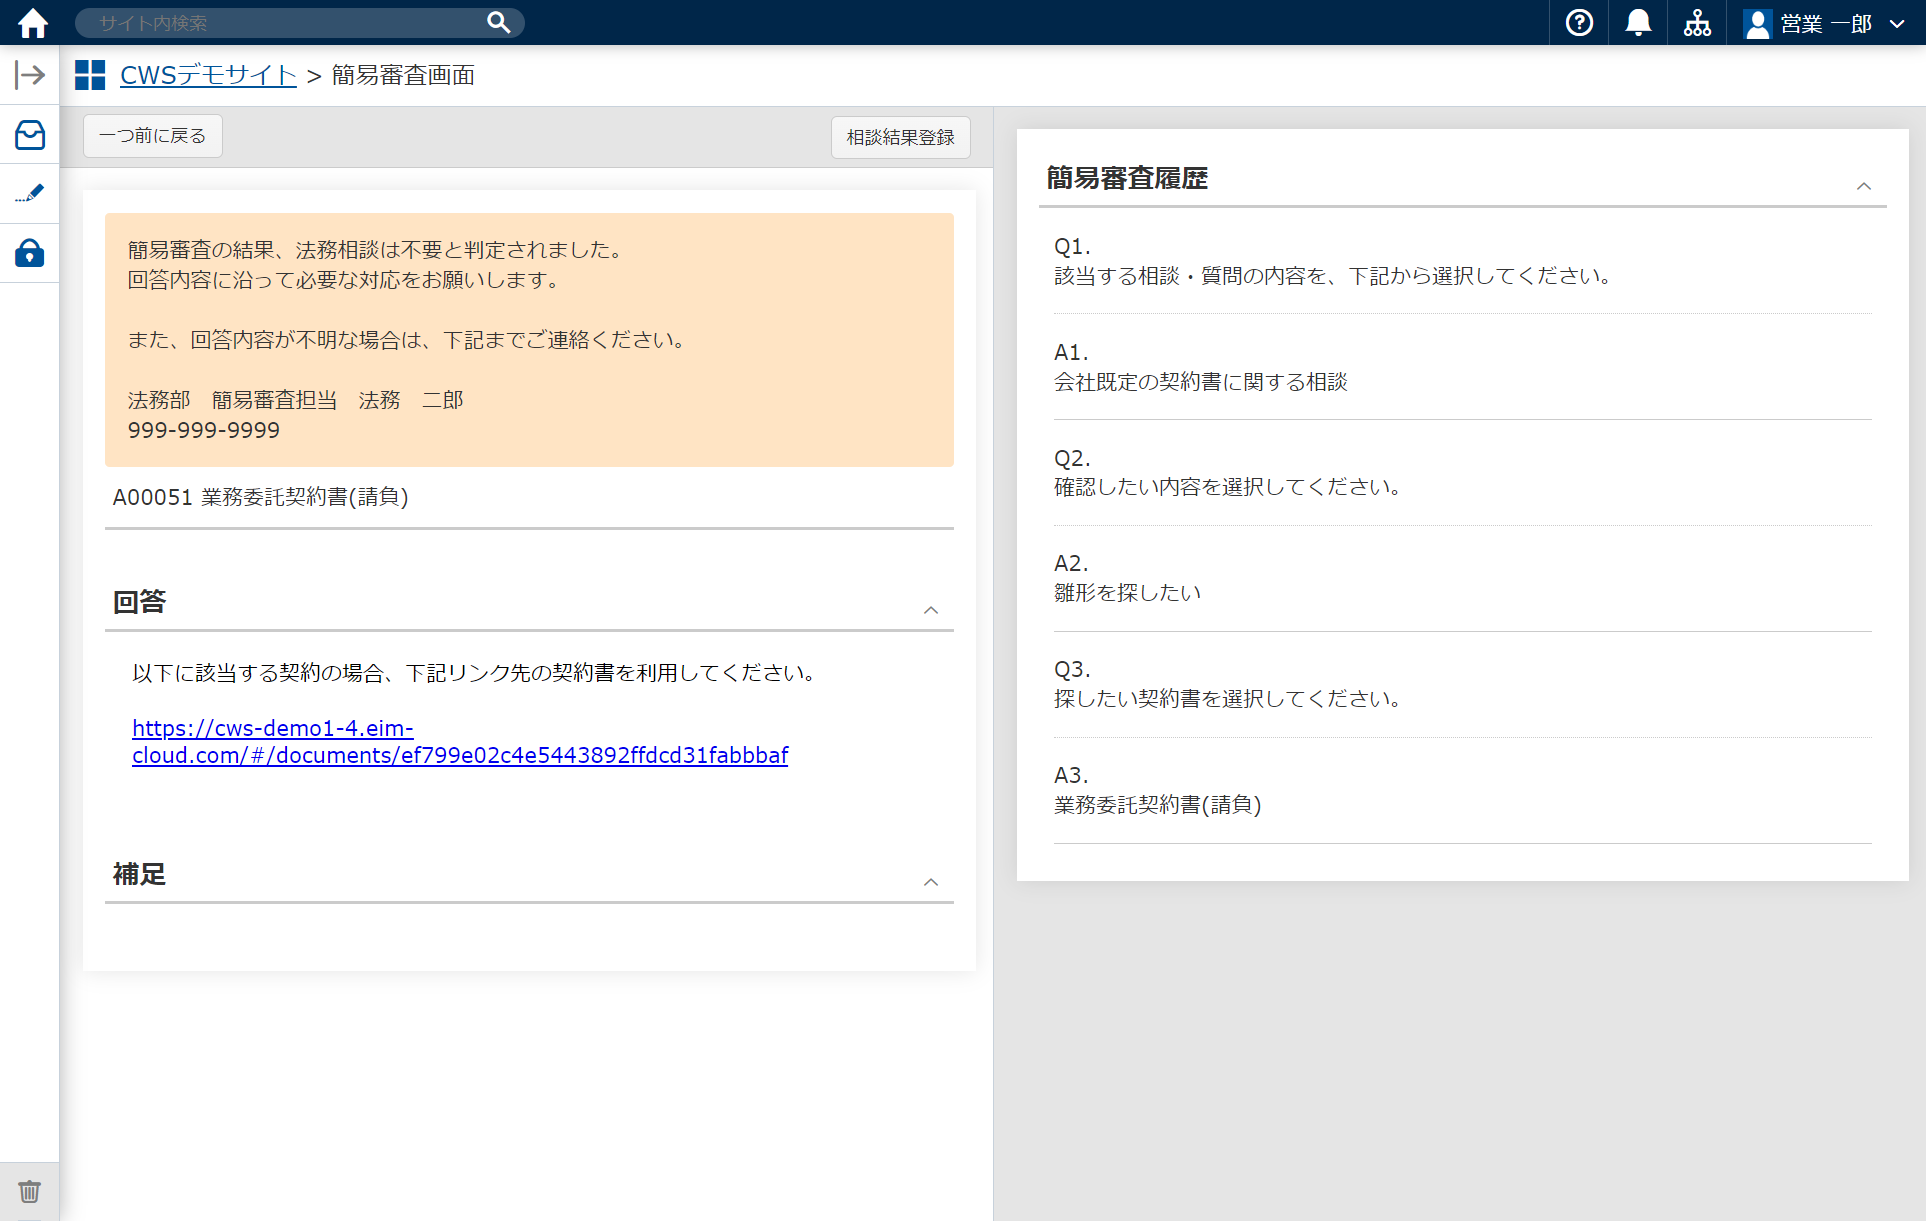The width and height of the screenshot is (1926, 1221).
Task: Click the help question mark icon
Action: 1578,22
